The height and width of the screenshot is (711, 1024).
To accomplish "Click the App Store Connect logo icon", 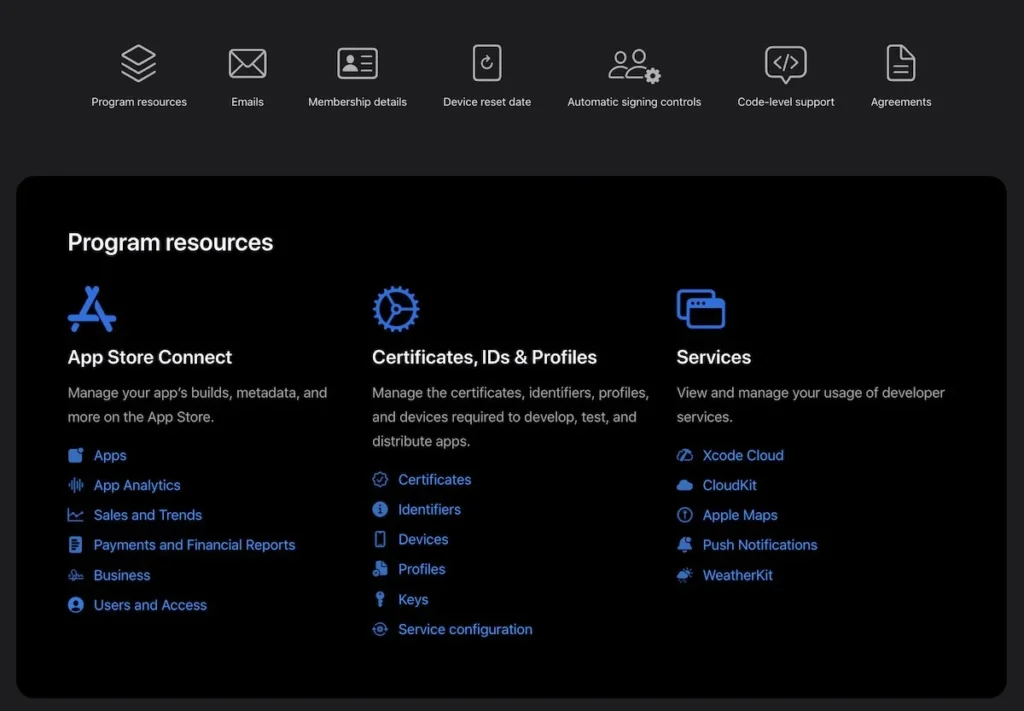I will point(92,309).
